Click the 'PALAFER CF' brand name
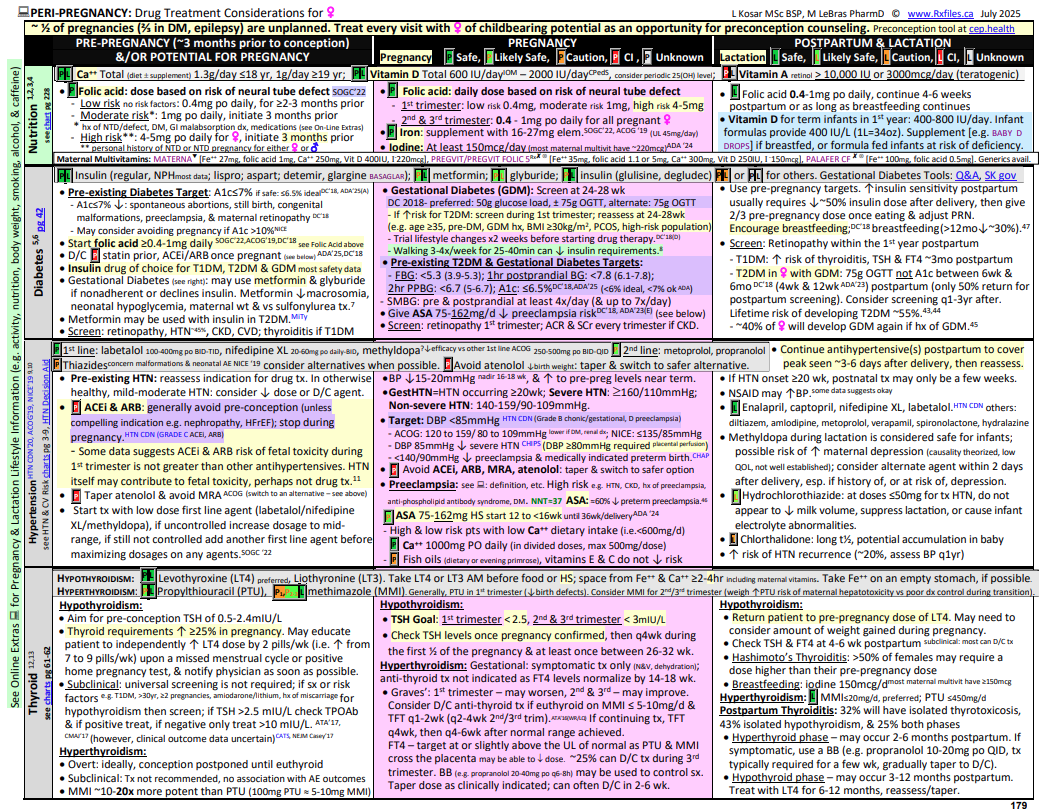The image size is (1040, 809). [828, 159]
